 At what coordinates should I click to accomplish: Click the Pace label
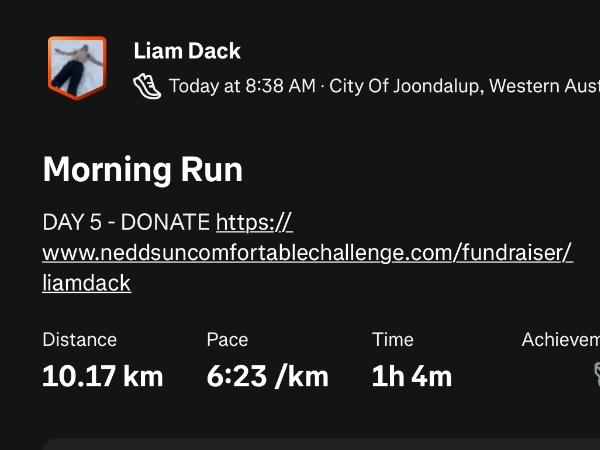coord(227,340)
